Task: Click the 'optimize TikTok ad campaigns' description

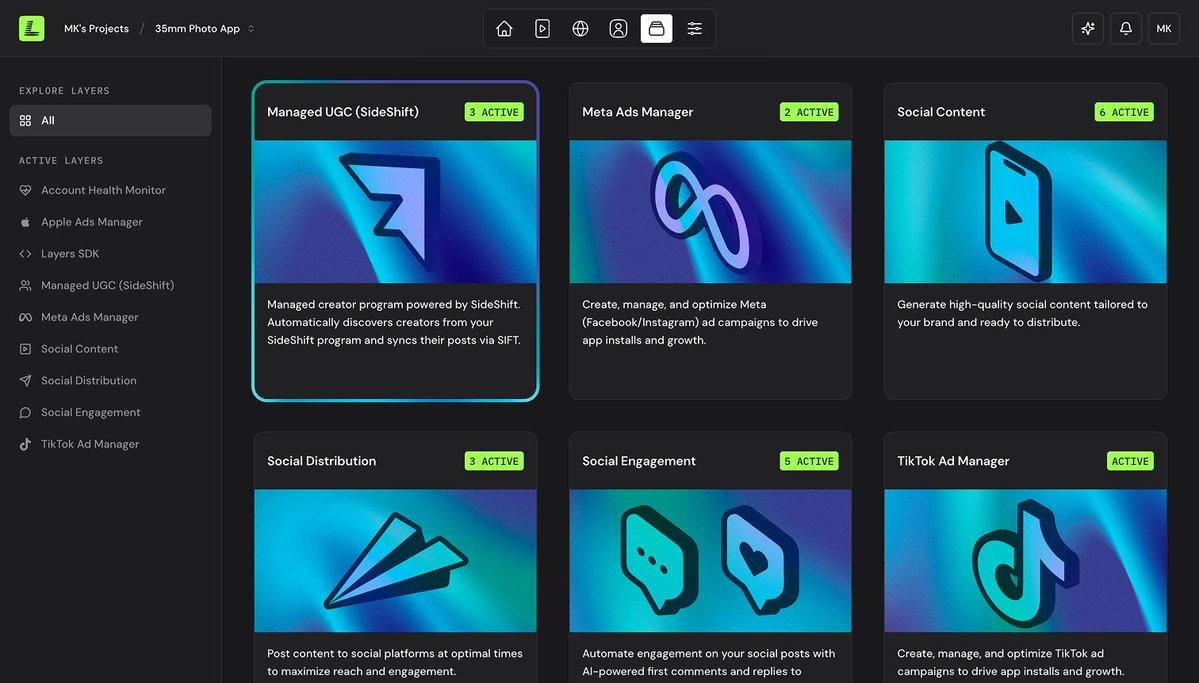Action: [x=1011, y=662]
